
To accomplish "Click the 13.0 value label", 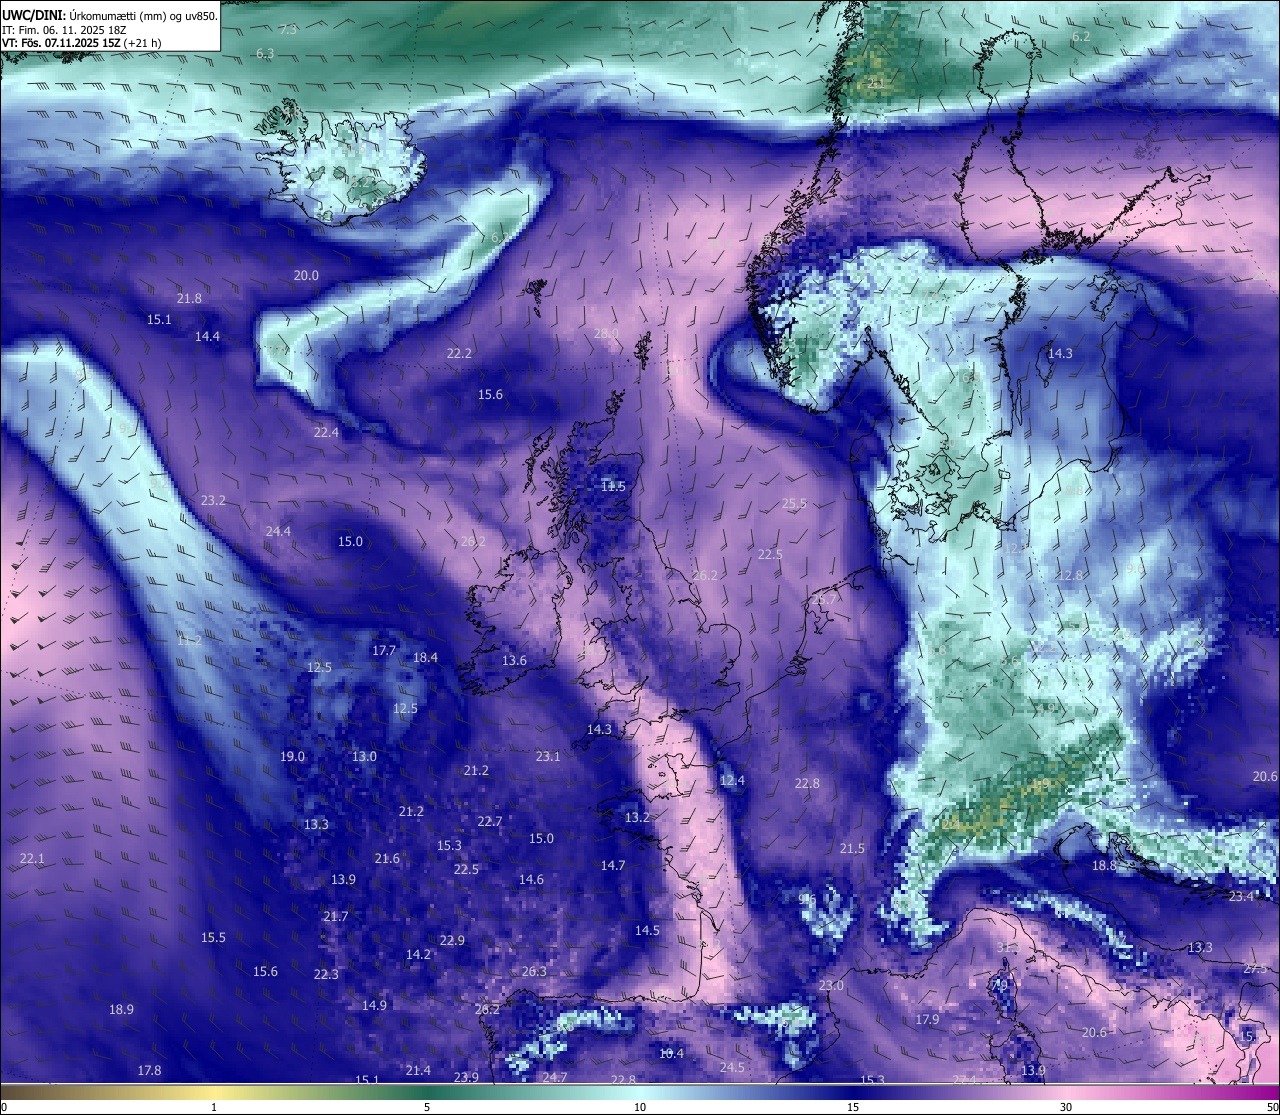I will (x=364, y=756).
